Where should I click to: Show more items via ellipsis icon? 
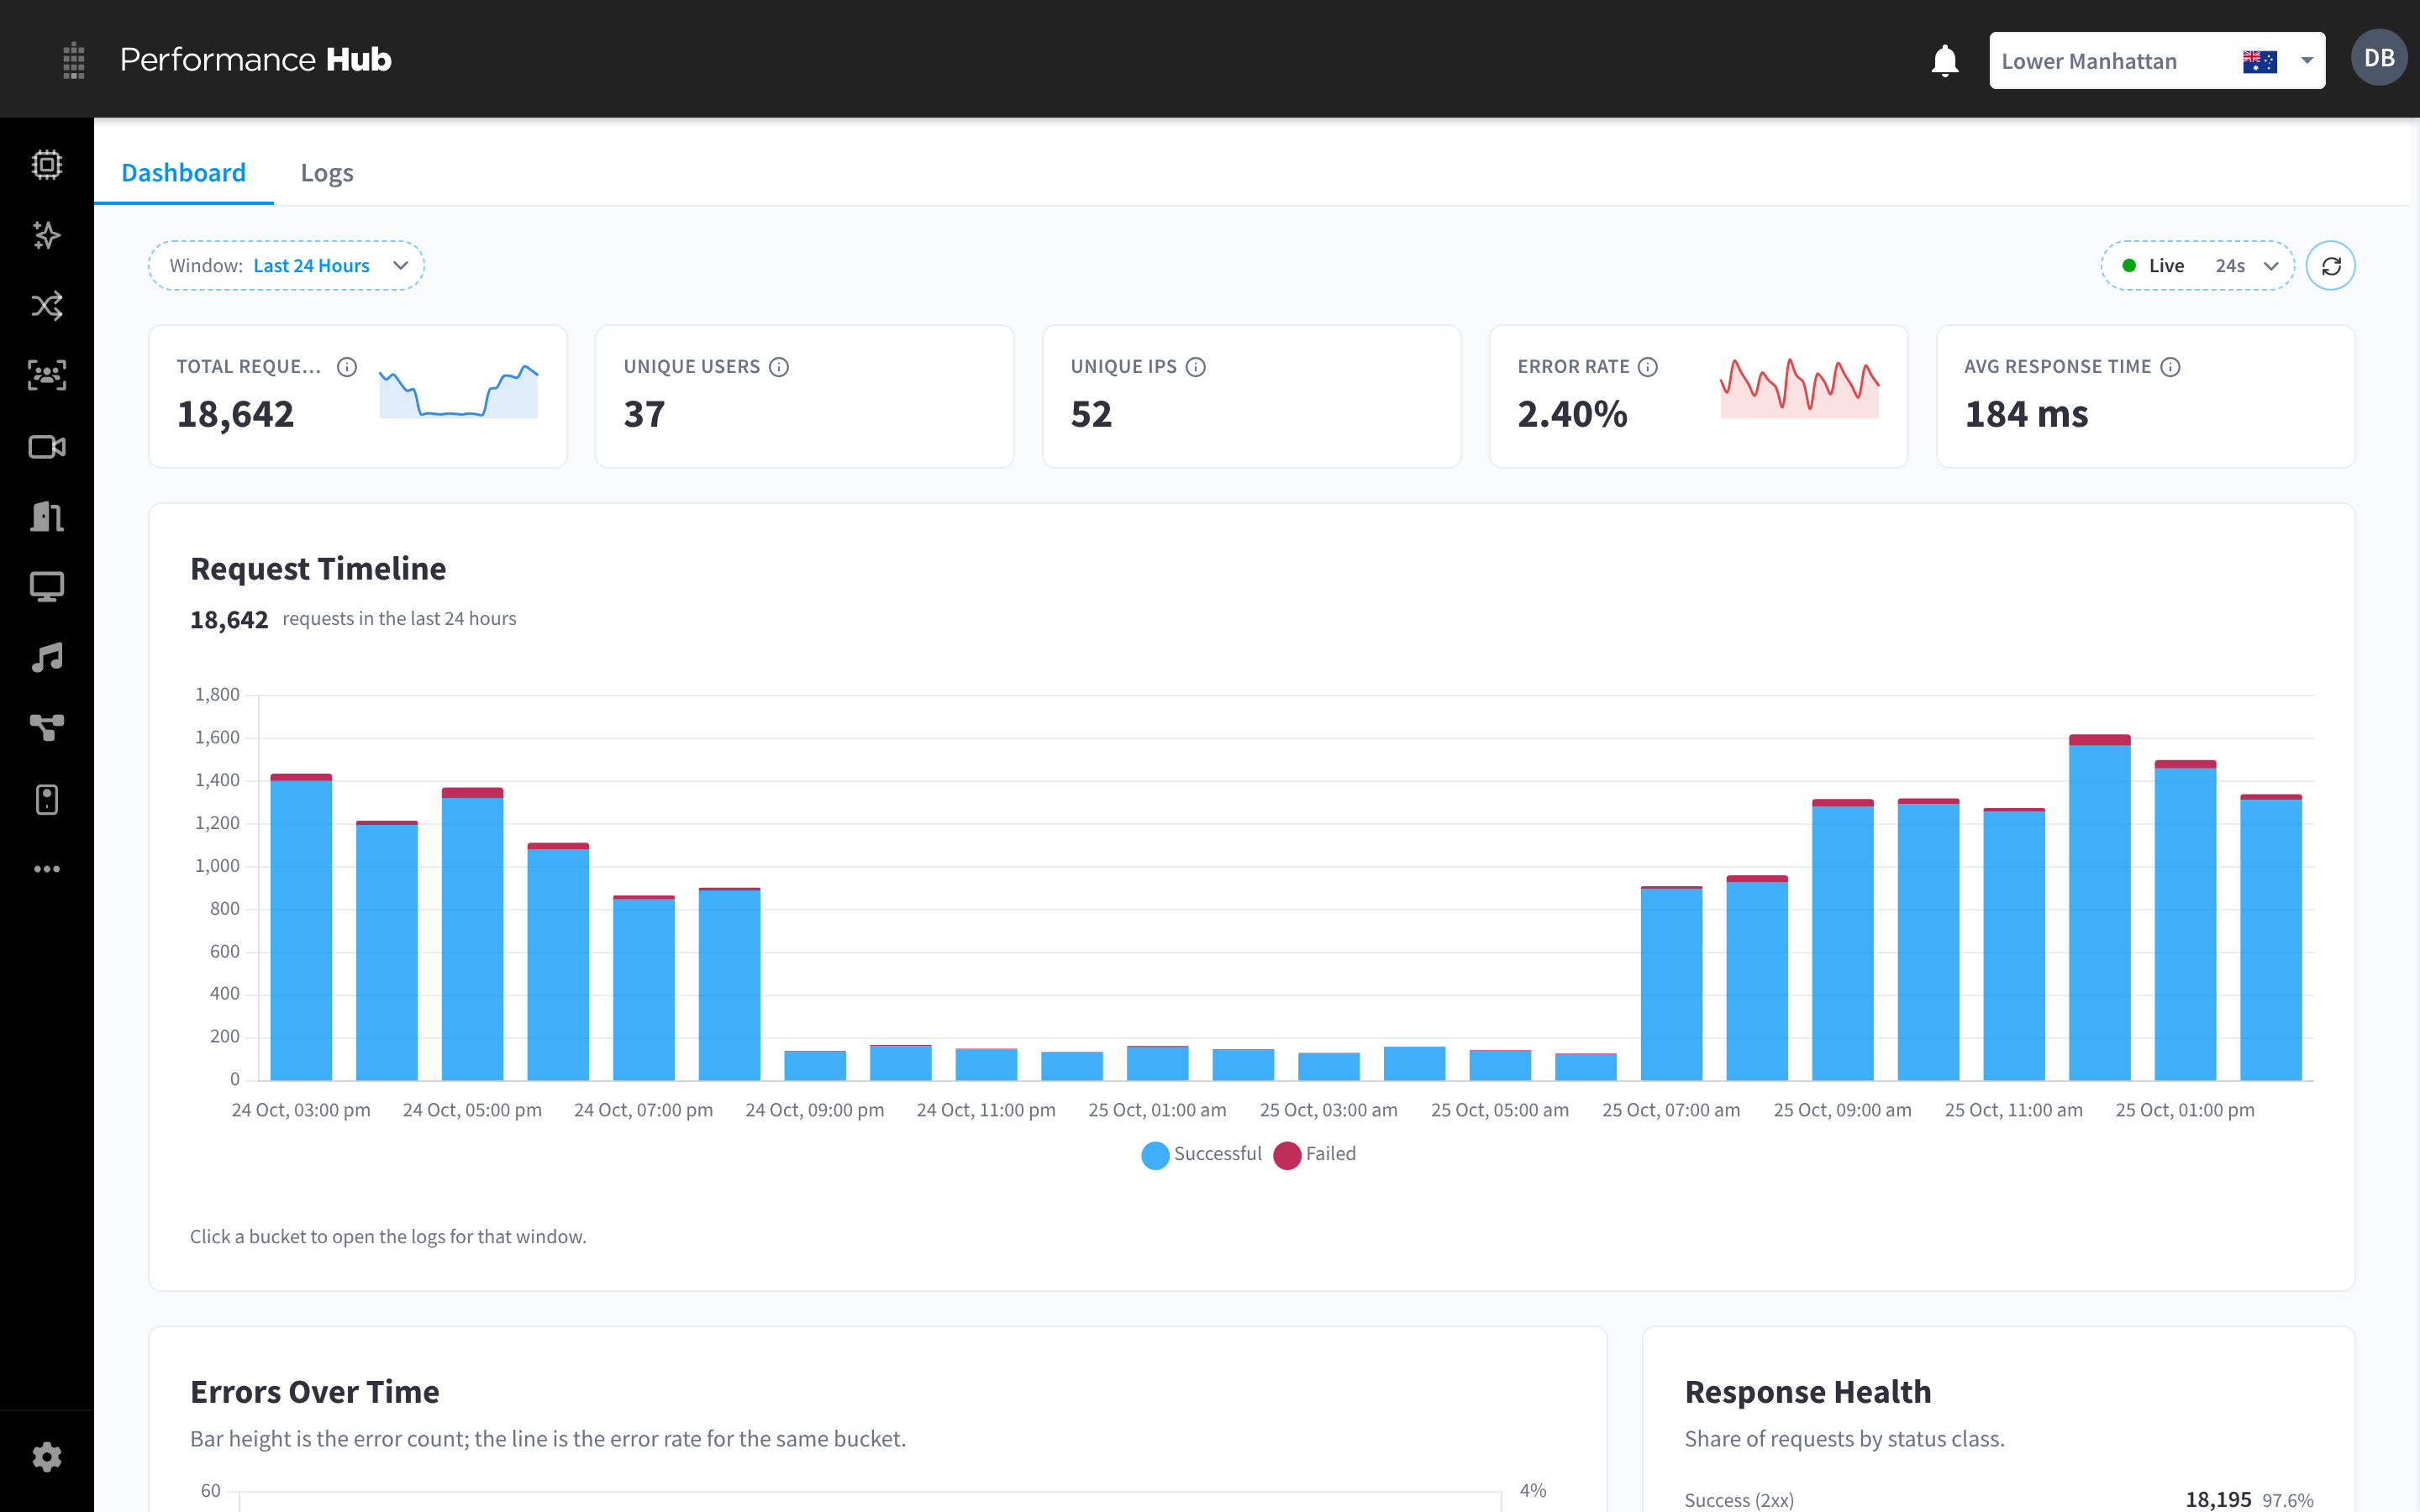pos(47,869)
